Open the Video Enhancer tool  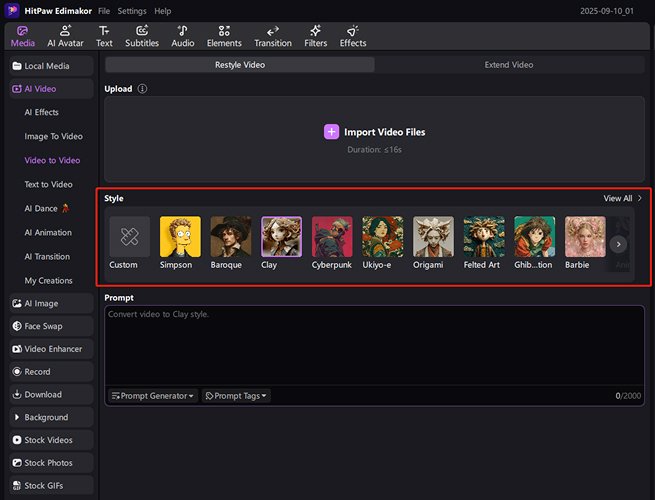coord(51,349)
